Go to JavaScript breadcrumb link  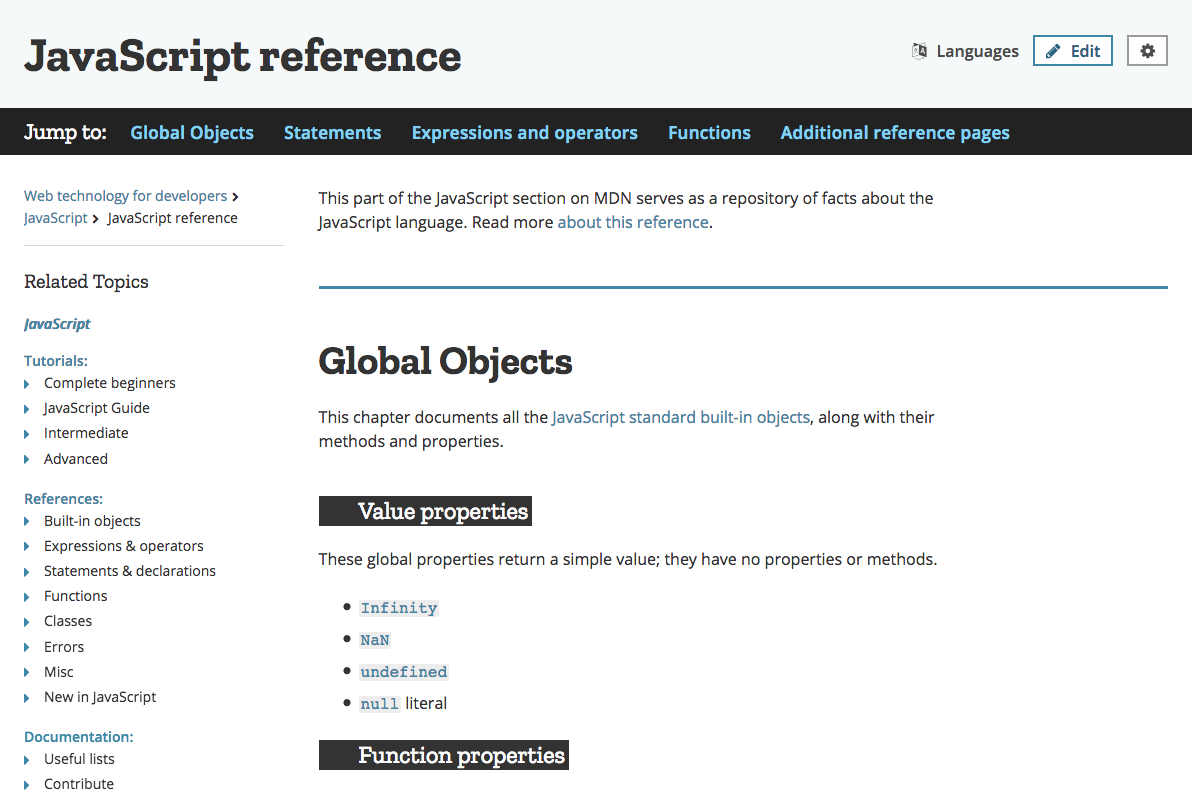[55, 218]
